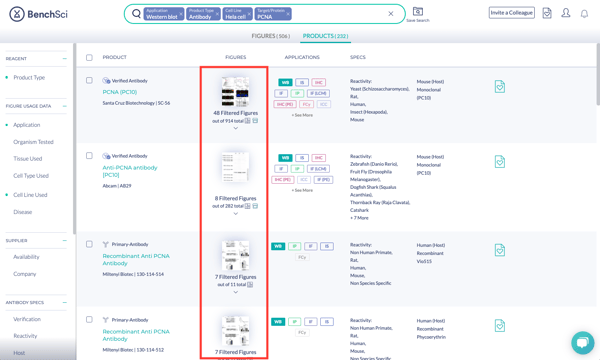This screenshot has width=600, height=360.
Task: Collapse the ANTIBODY SPECS section
Action: (65, 302)
